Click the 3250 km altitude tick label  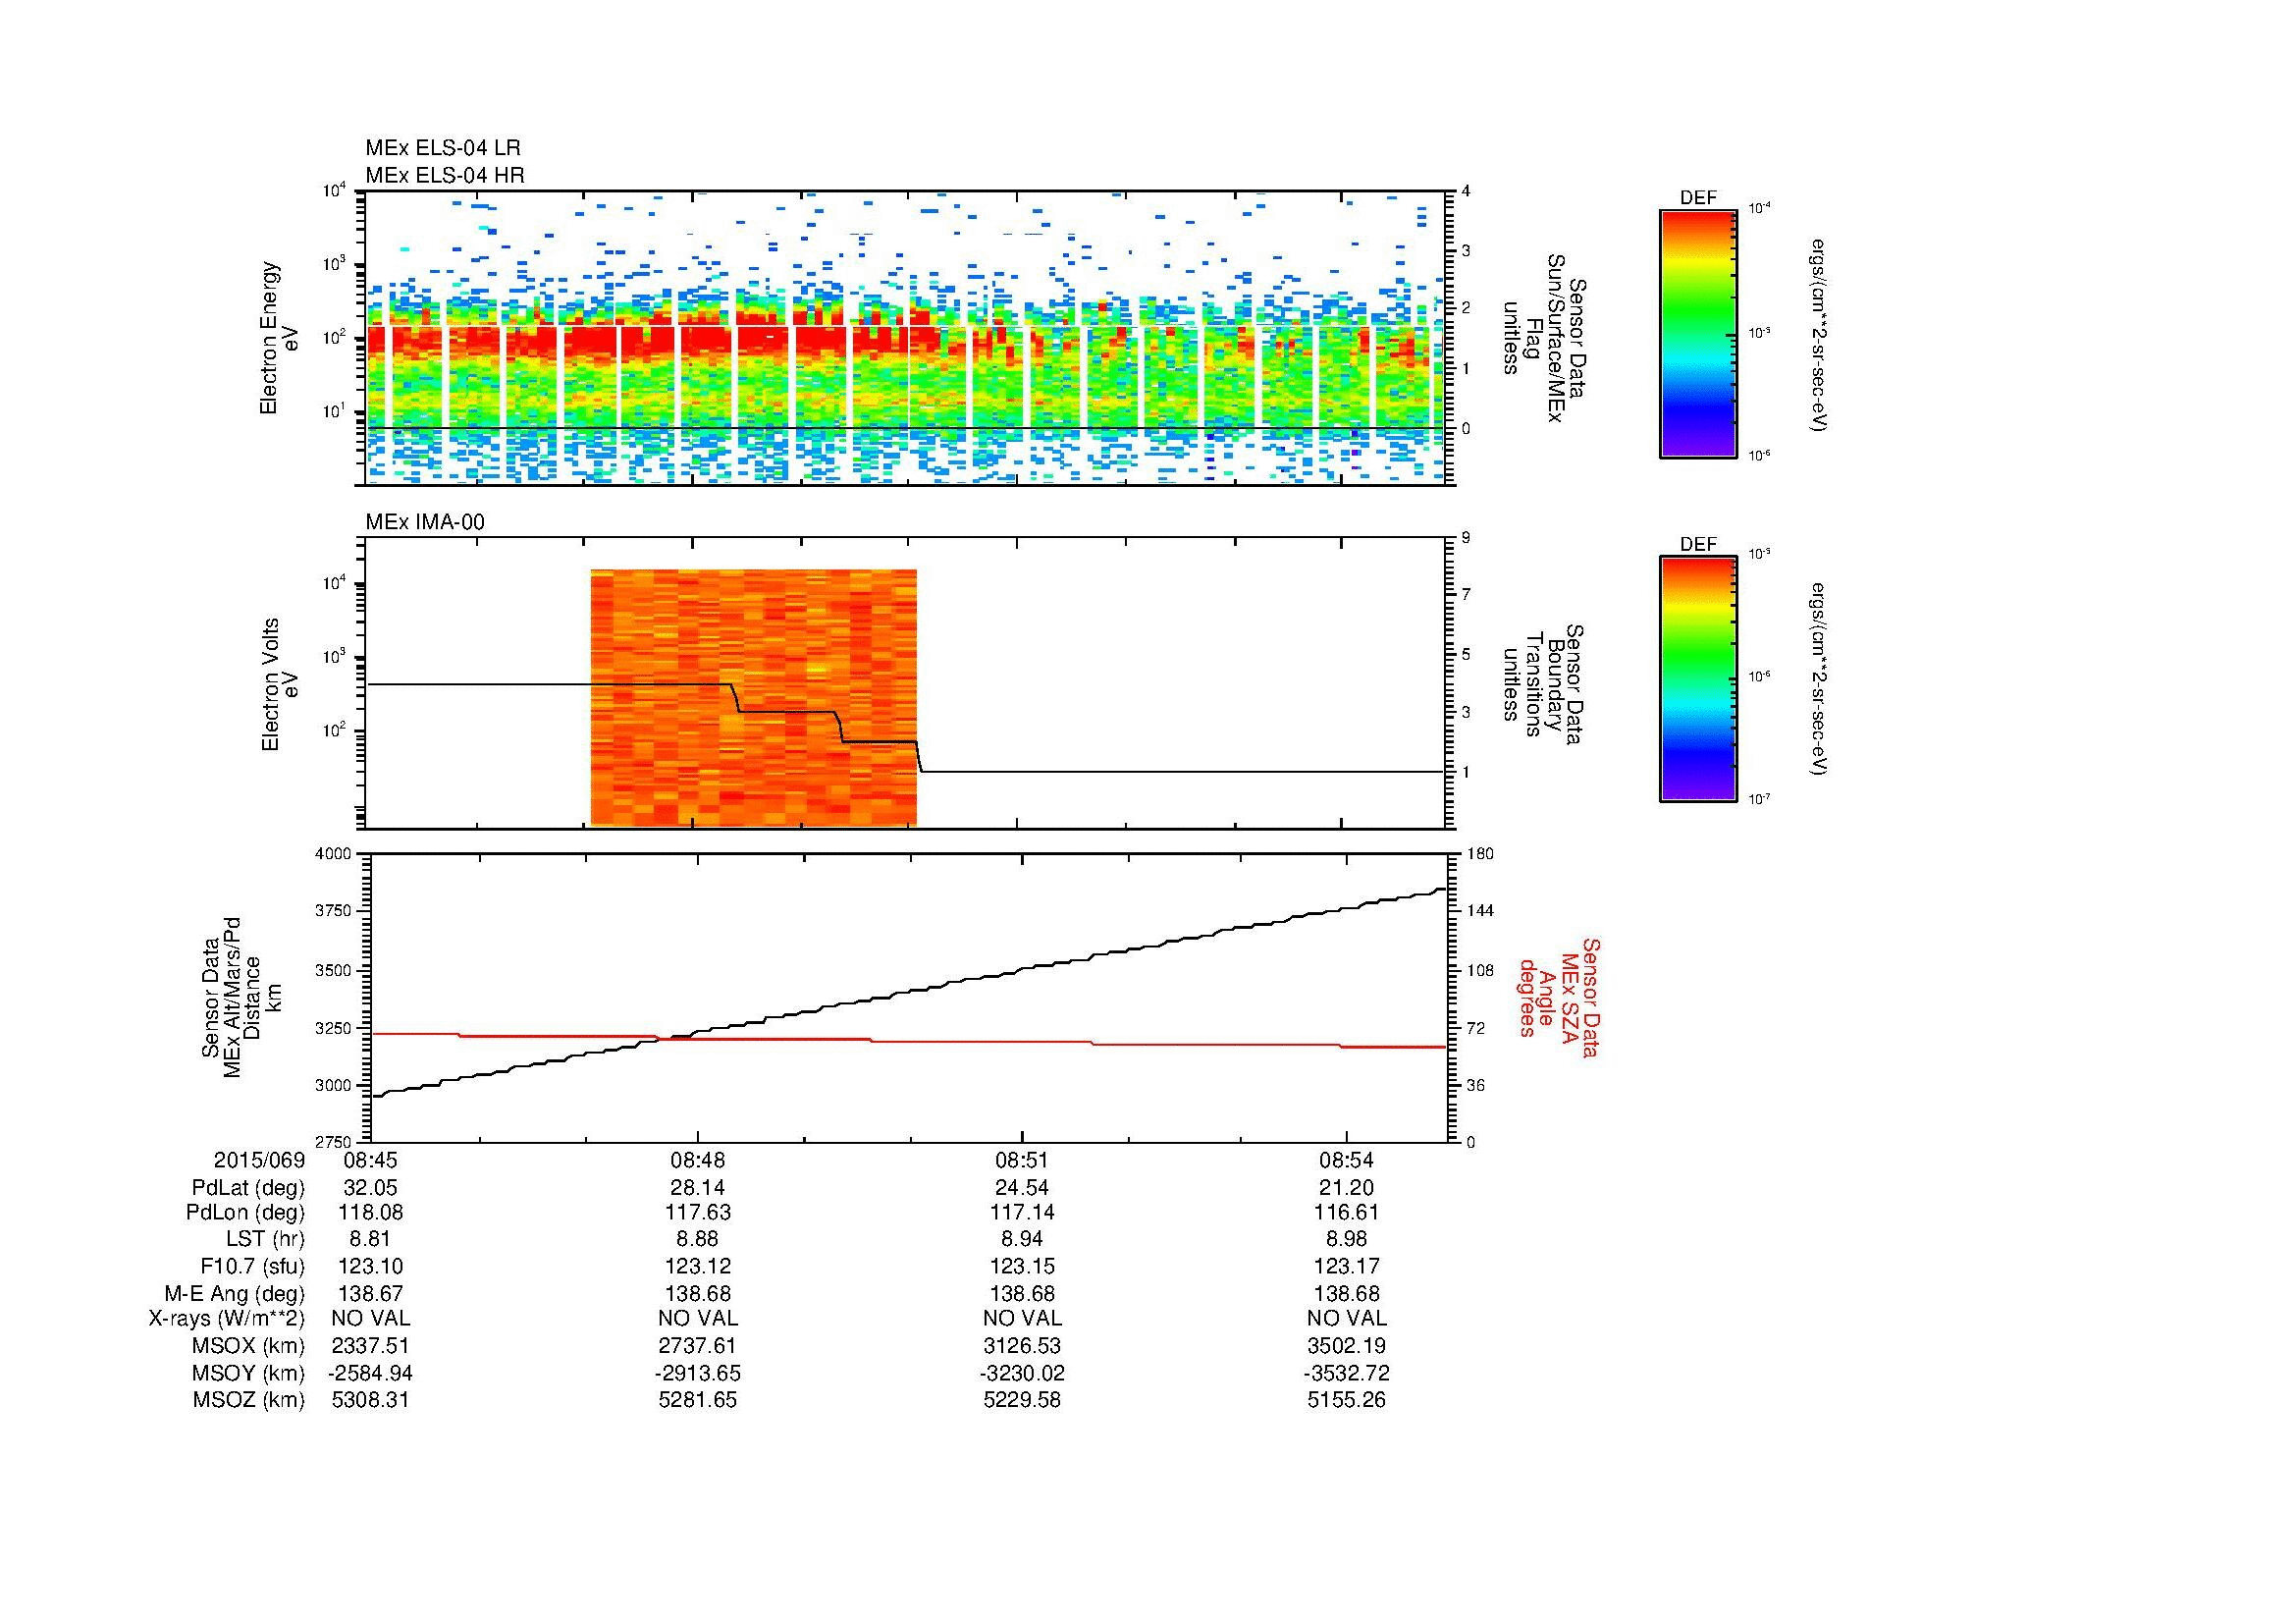334,1028
